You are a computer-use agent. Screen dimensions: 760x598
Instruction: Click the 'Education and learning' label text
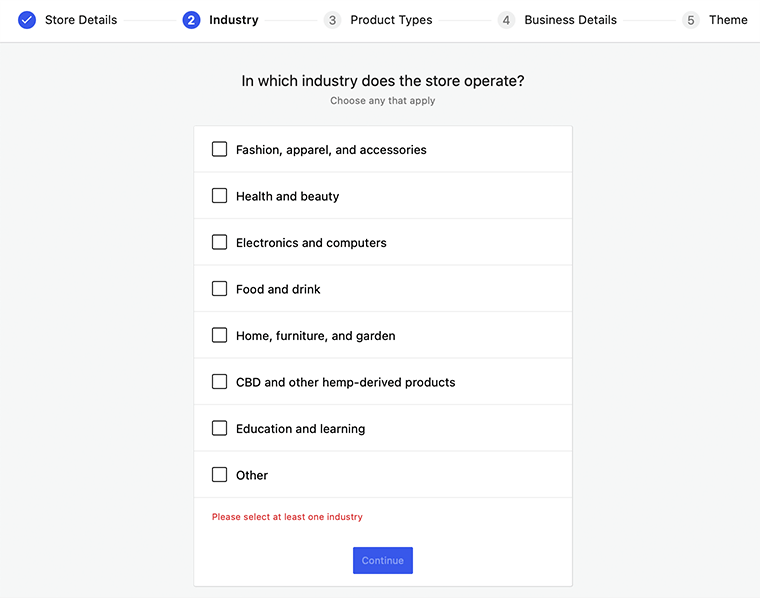coord(301,429)
